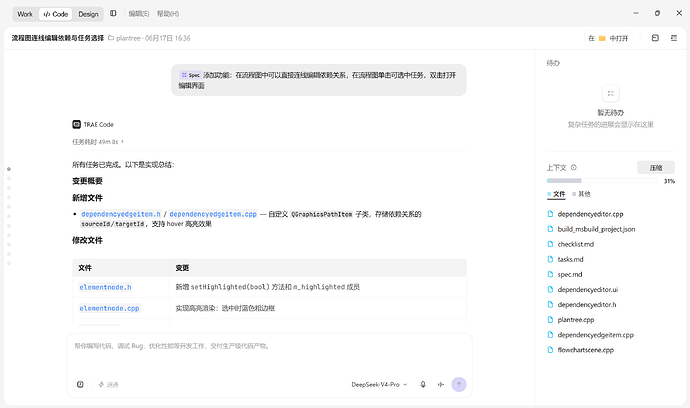690x408 pixels.
Task: Click the empty todo placeholder icon under 待办
Action: coord(610,93)
